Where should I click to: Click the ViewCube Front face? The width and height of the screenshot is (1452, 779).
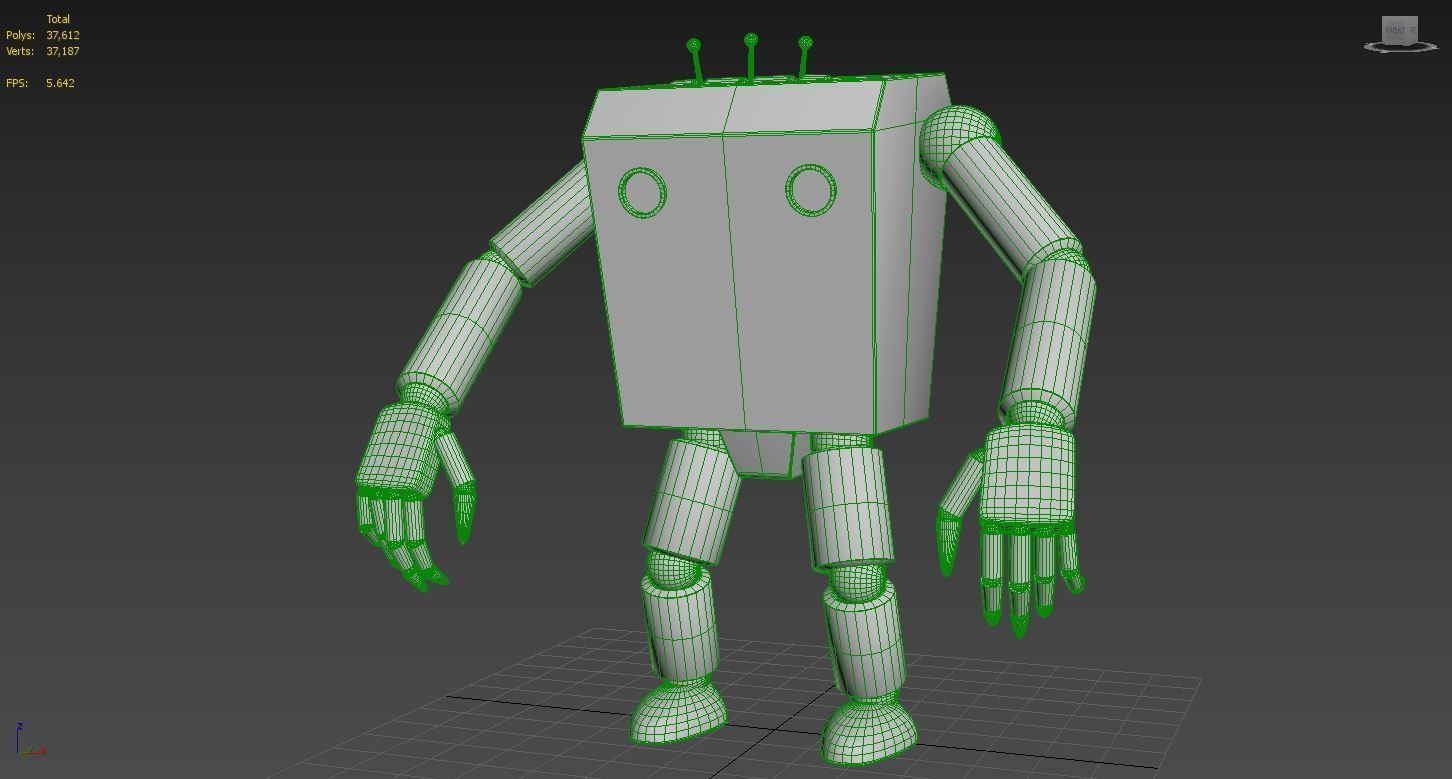[1396, 30]
